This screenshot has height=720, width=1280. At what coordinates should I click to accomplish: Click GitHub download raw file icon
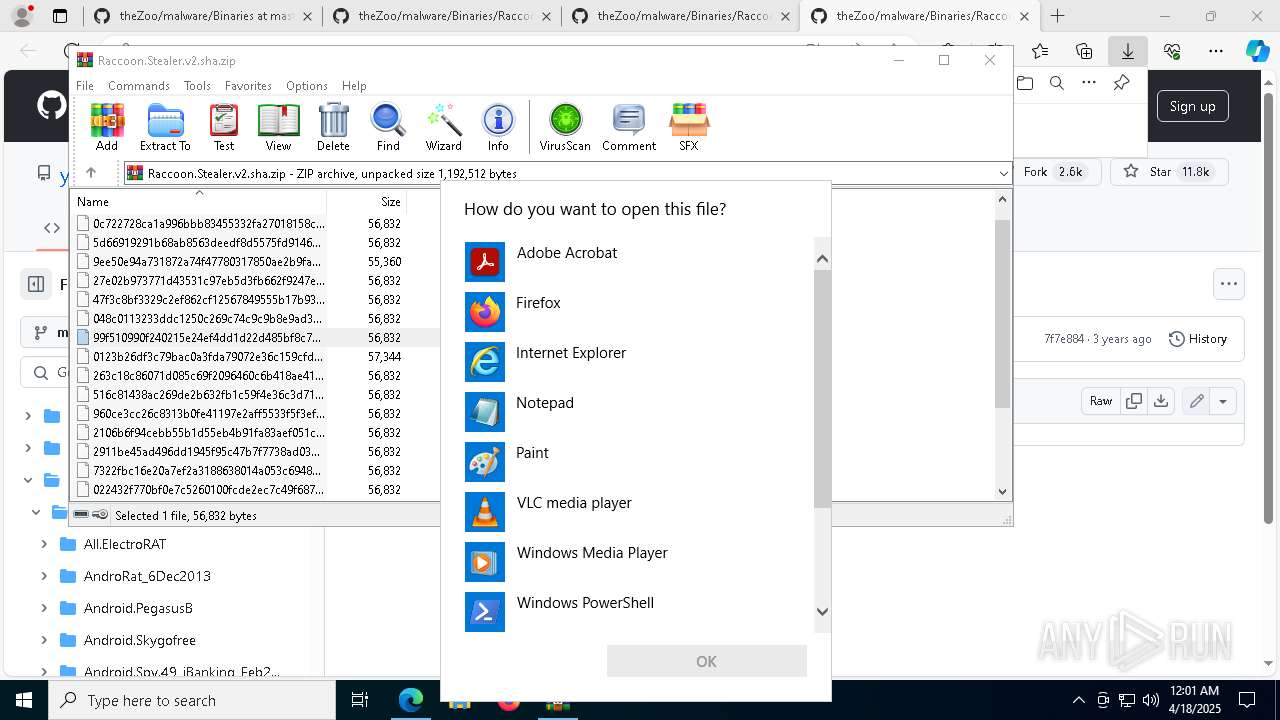pos(1160,401)
